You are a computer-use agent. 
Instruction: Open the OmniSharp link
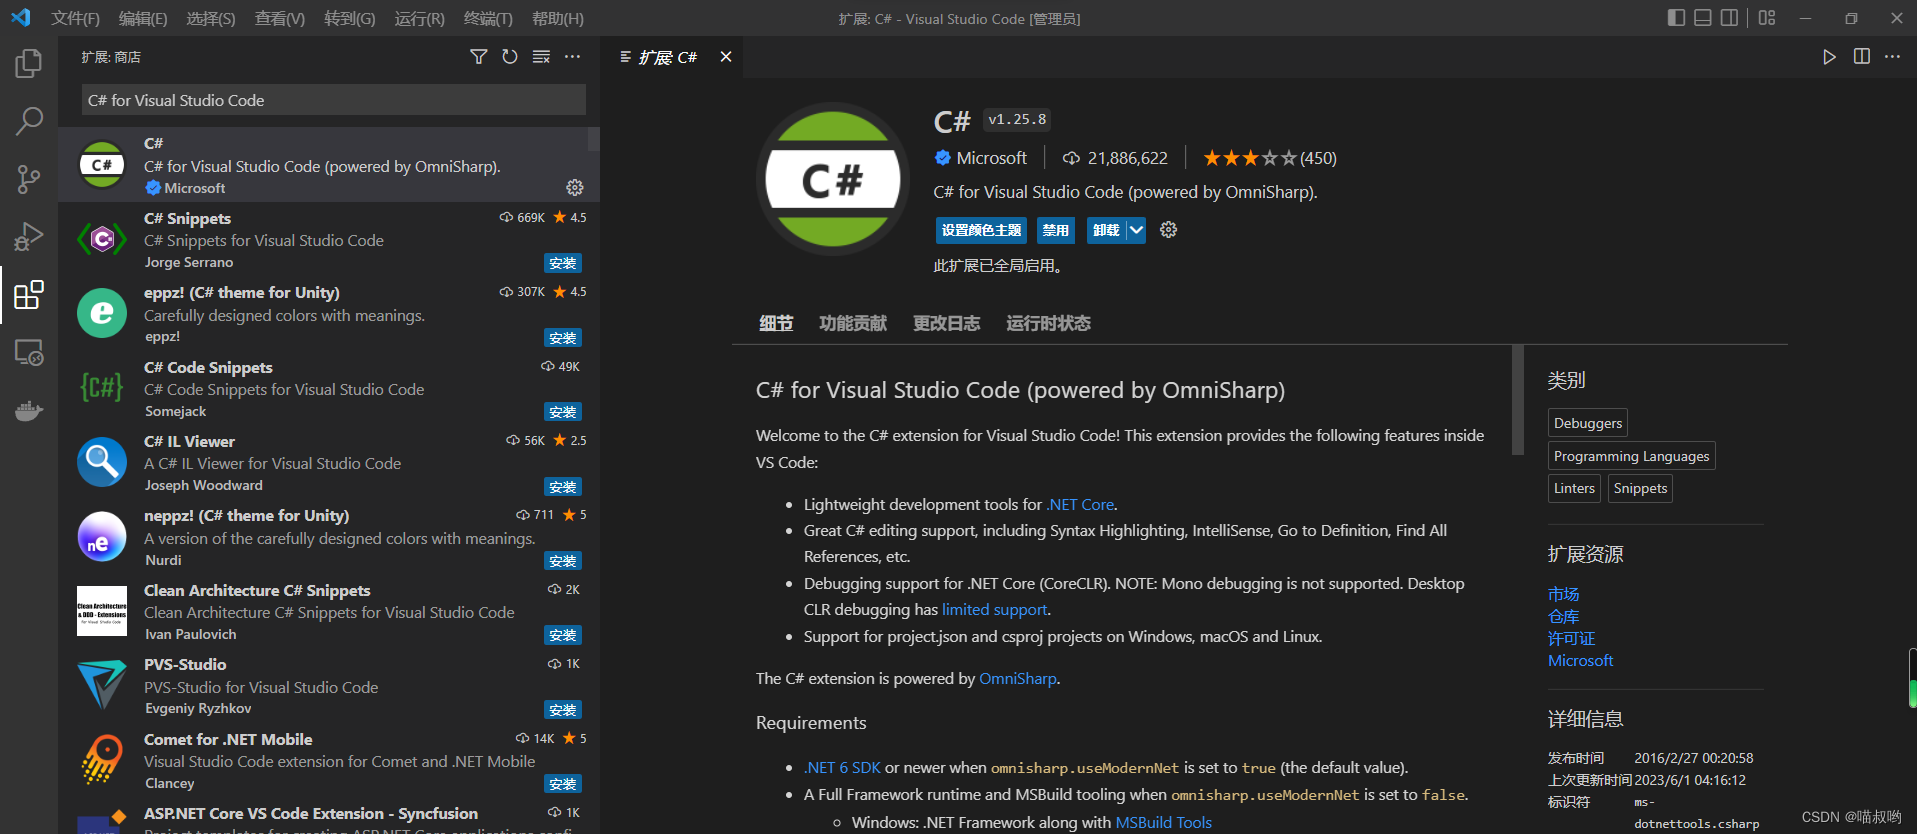coord(1017,679)
